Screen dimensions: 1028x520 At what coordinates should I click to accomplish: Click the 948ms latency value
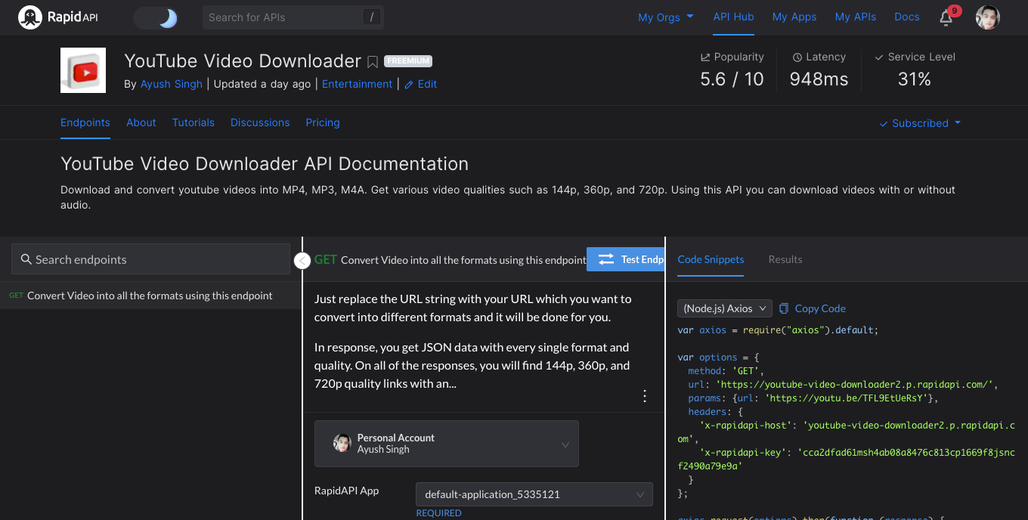tap(819, 79)
